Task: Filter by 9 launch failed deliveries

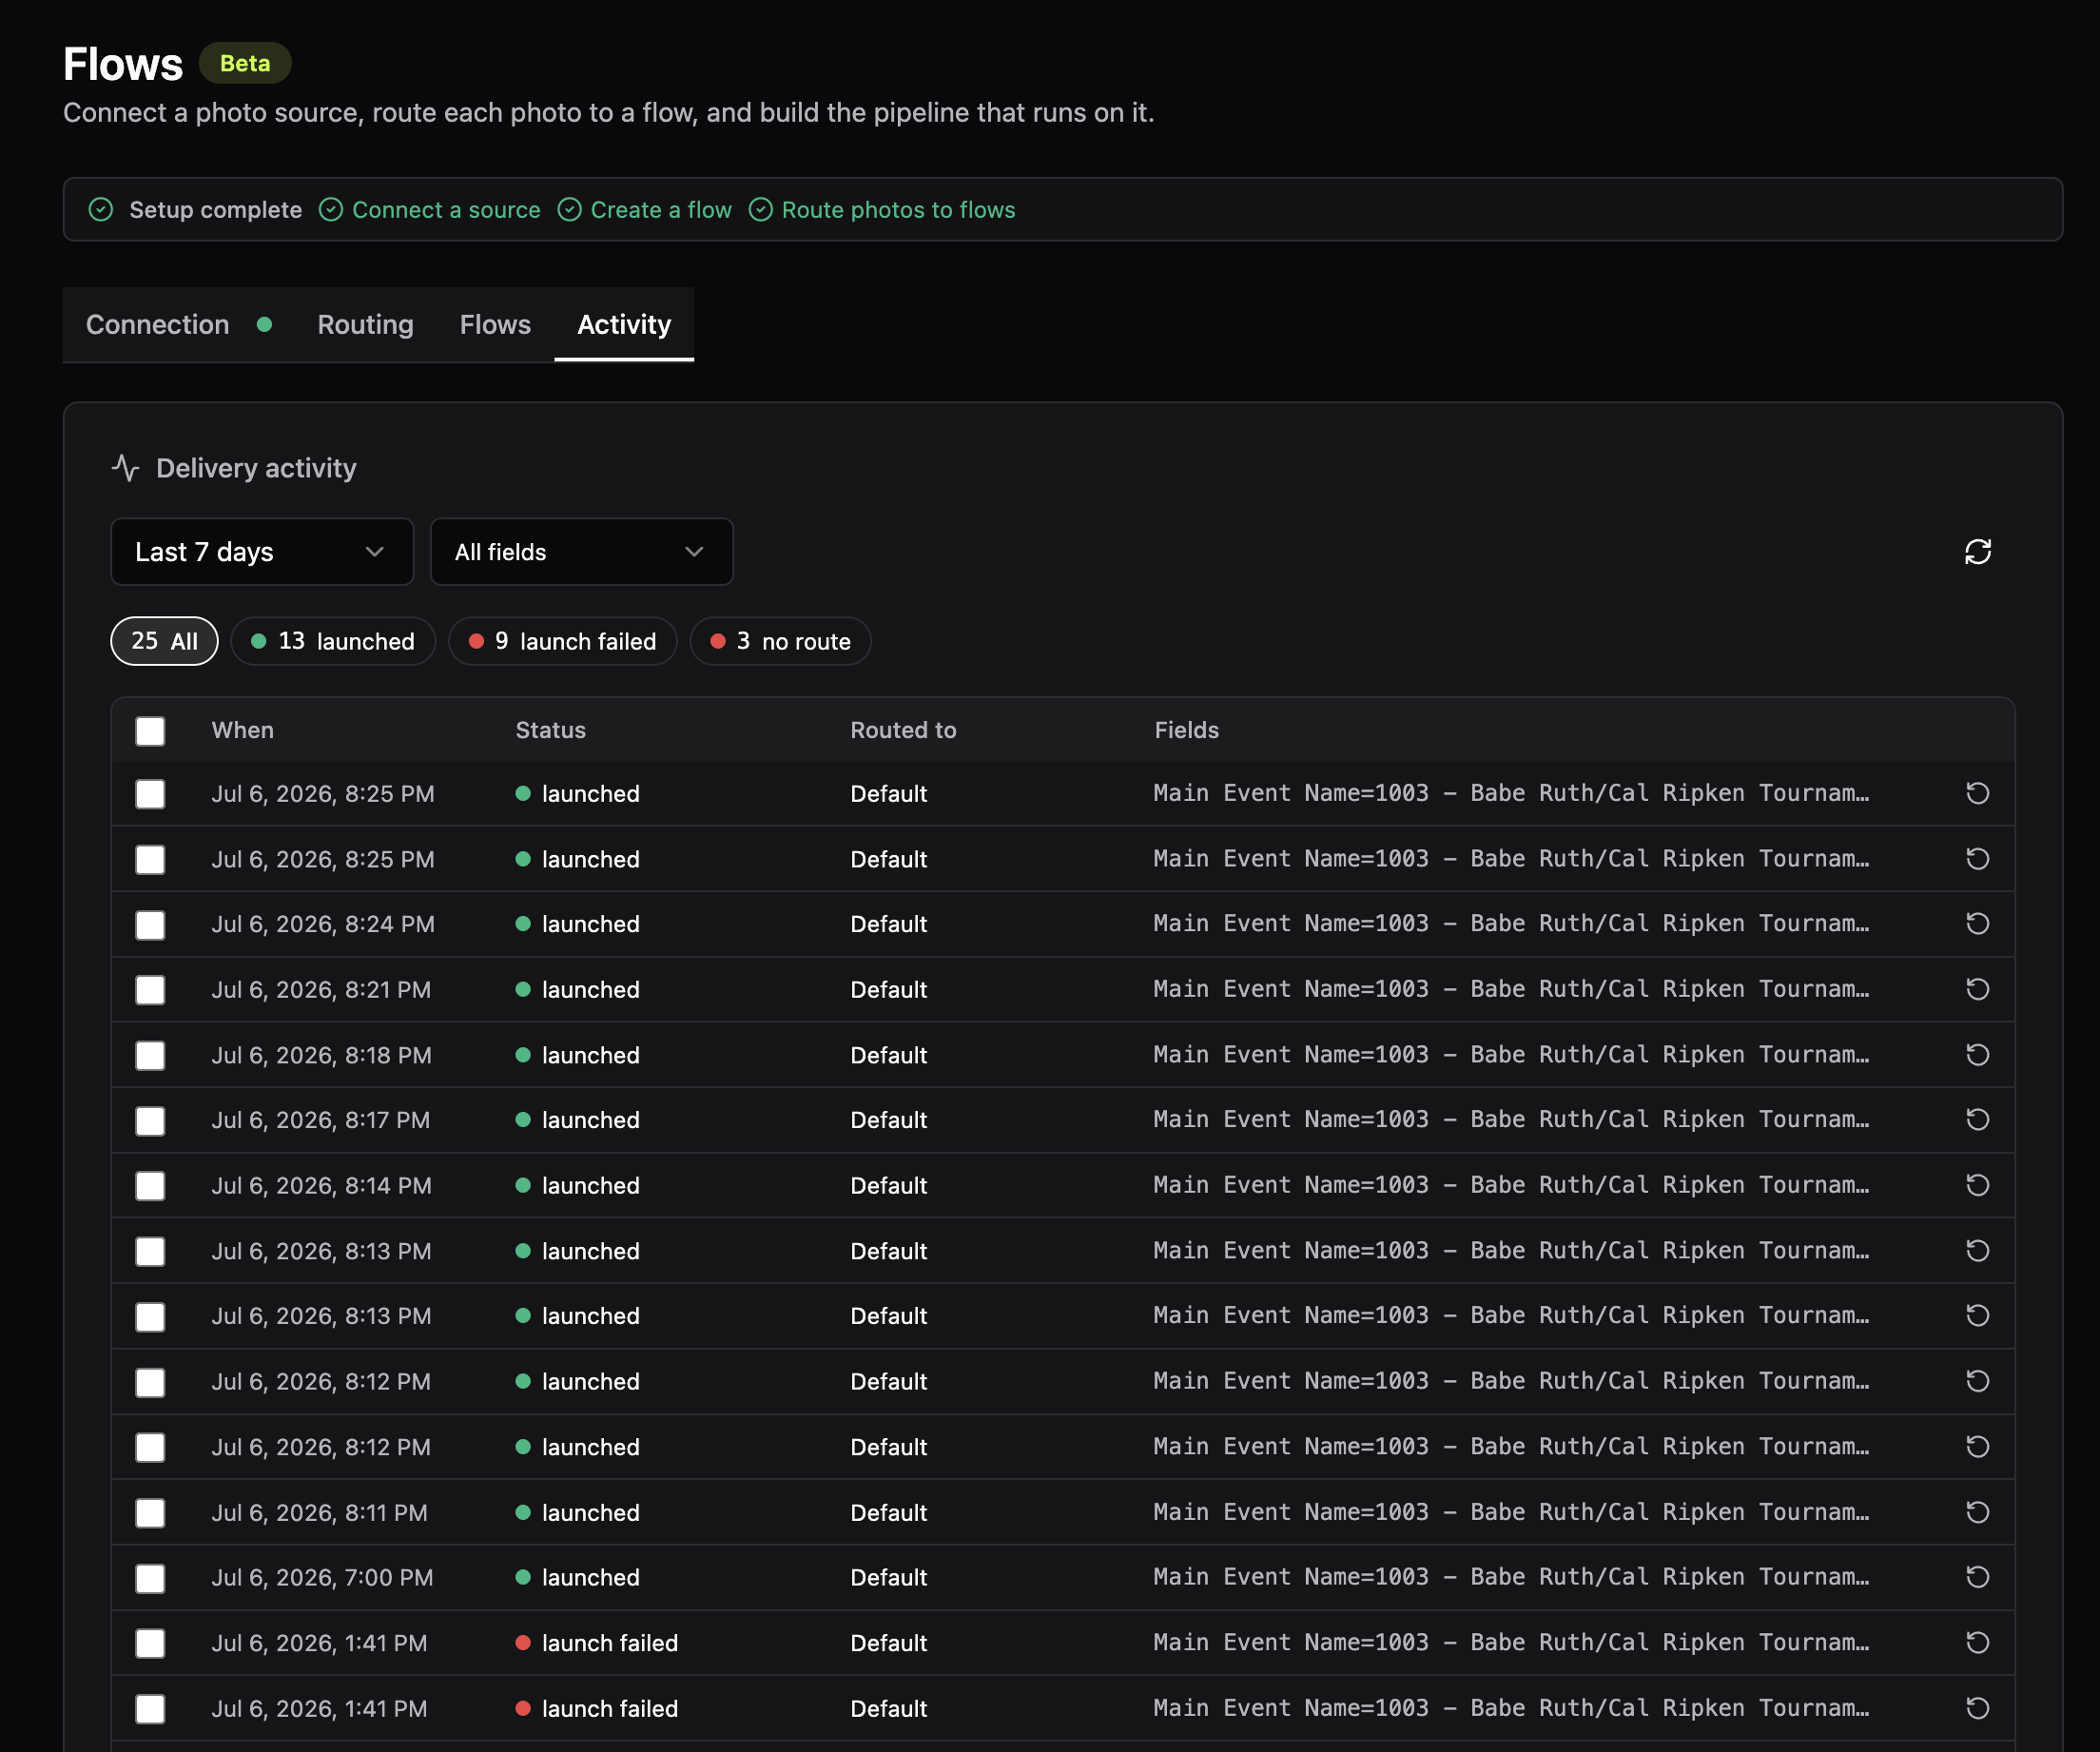Action: pos(563,641)
